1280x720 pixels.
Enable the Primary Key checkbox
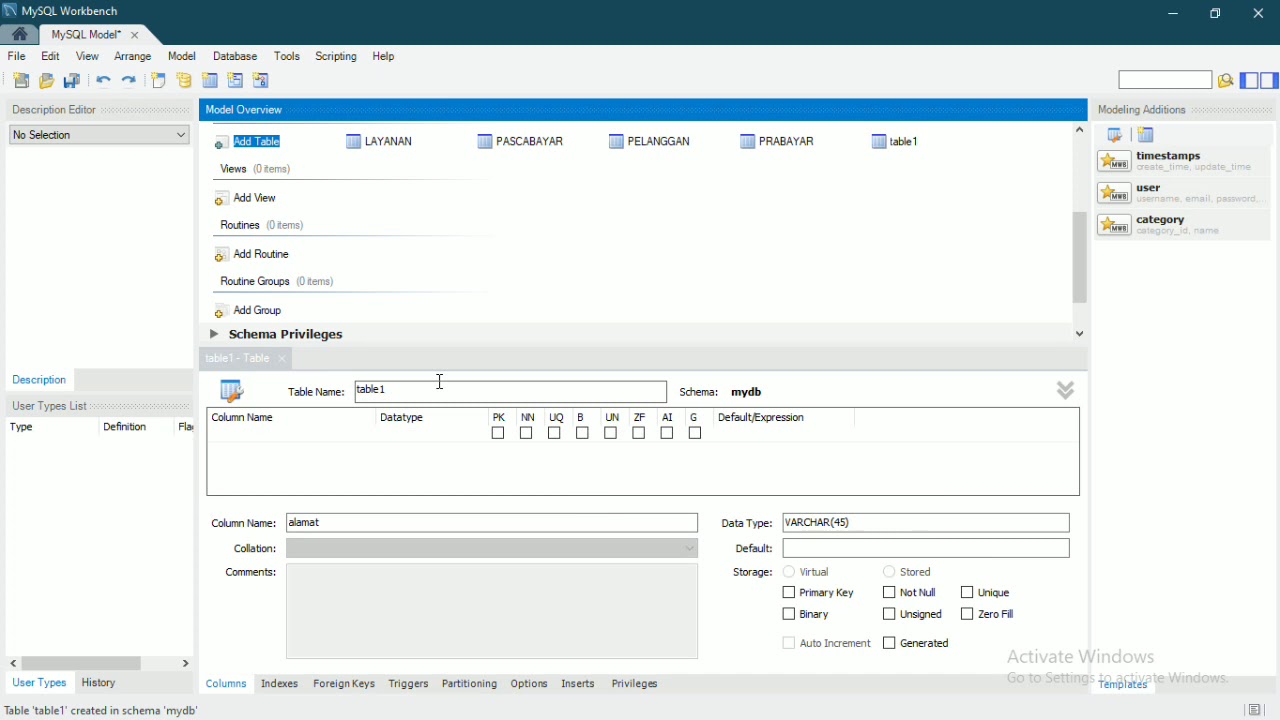pyautogui.click(x=789, y=593)
